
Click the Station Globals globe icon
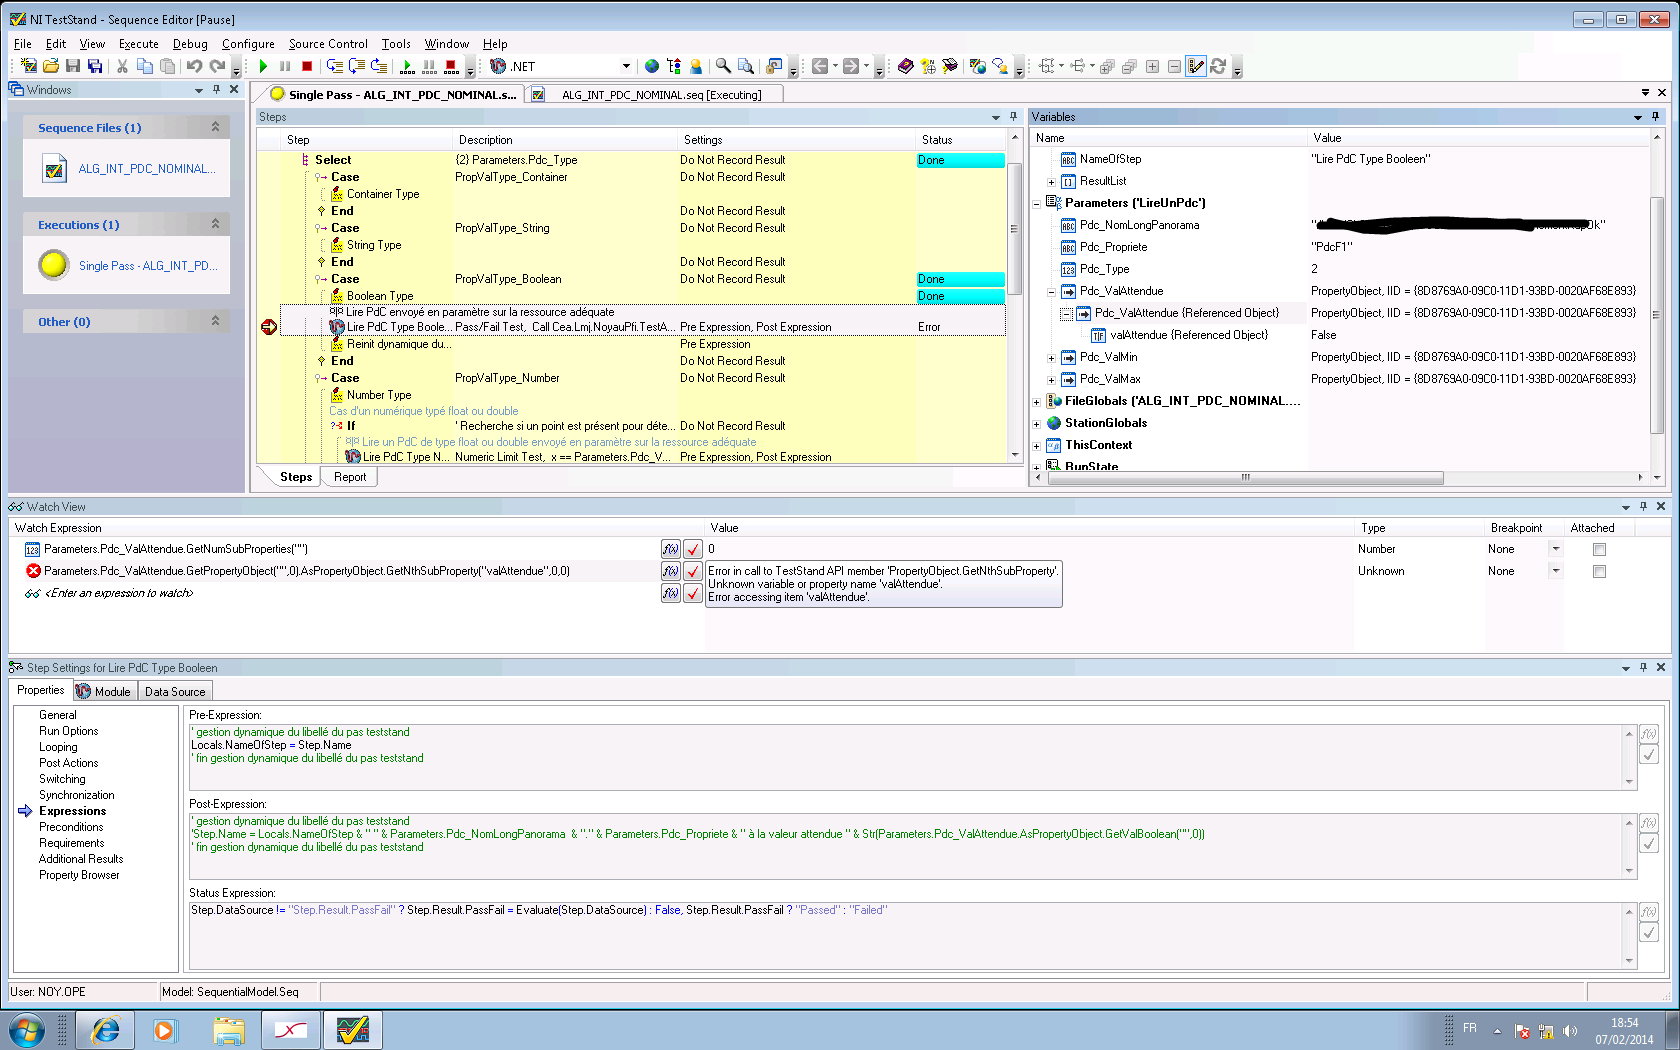(x=652, y=66)
